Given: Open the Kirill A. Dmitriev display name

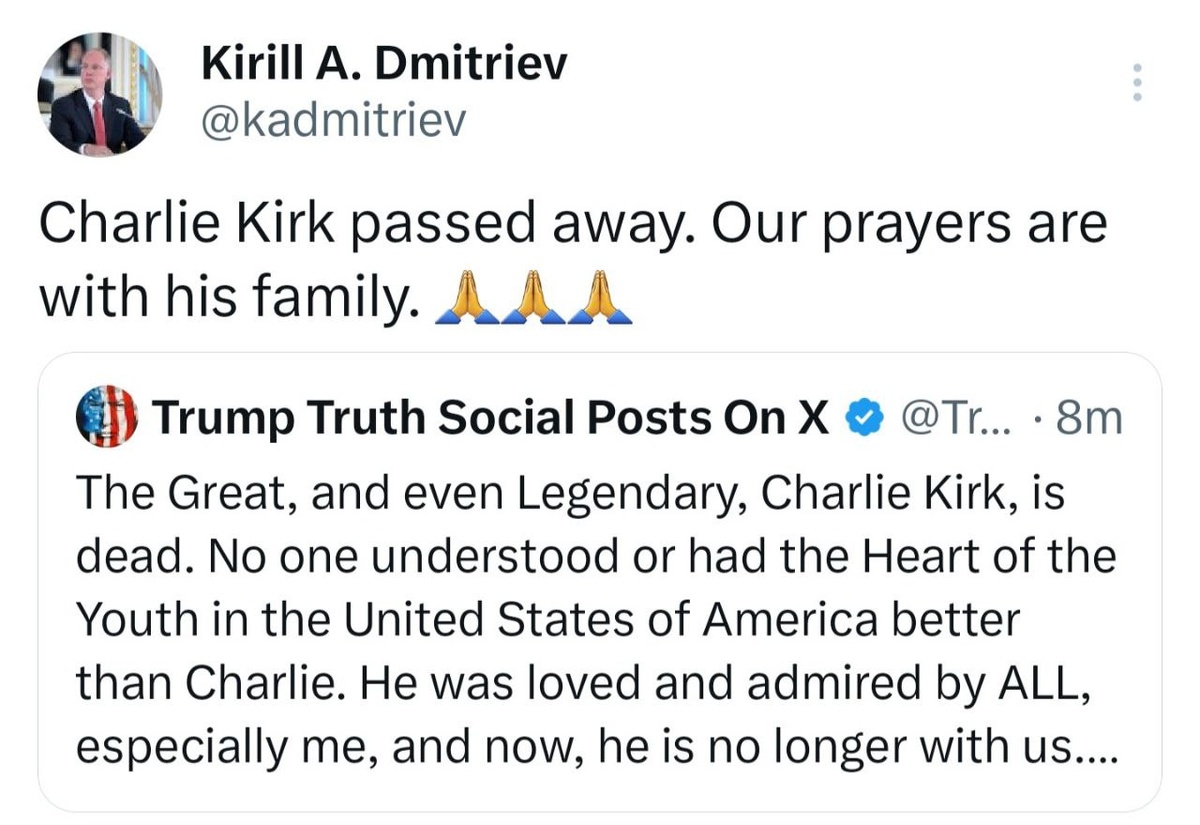Looking at the screenshot, I should click(x=384, y=65).
